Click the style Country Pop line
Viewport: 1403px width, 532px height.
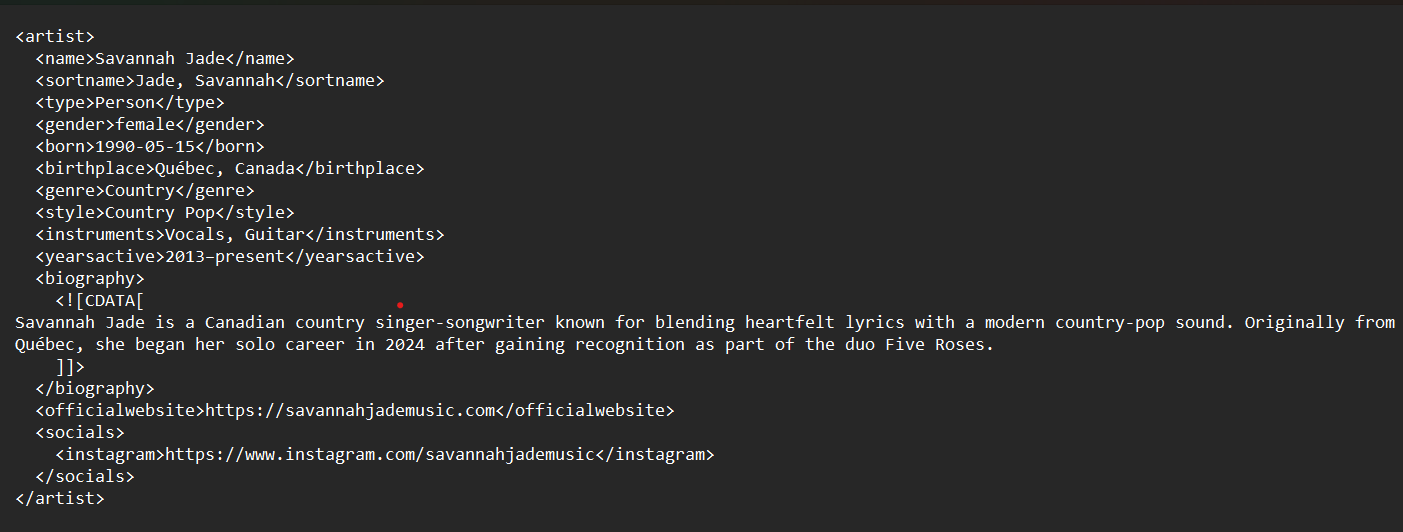pos(165,213)
